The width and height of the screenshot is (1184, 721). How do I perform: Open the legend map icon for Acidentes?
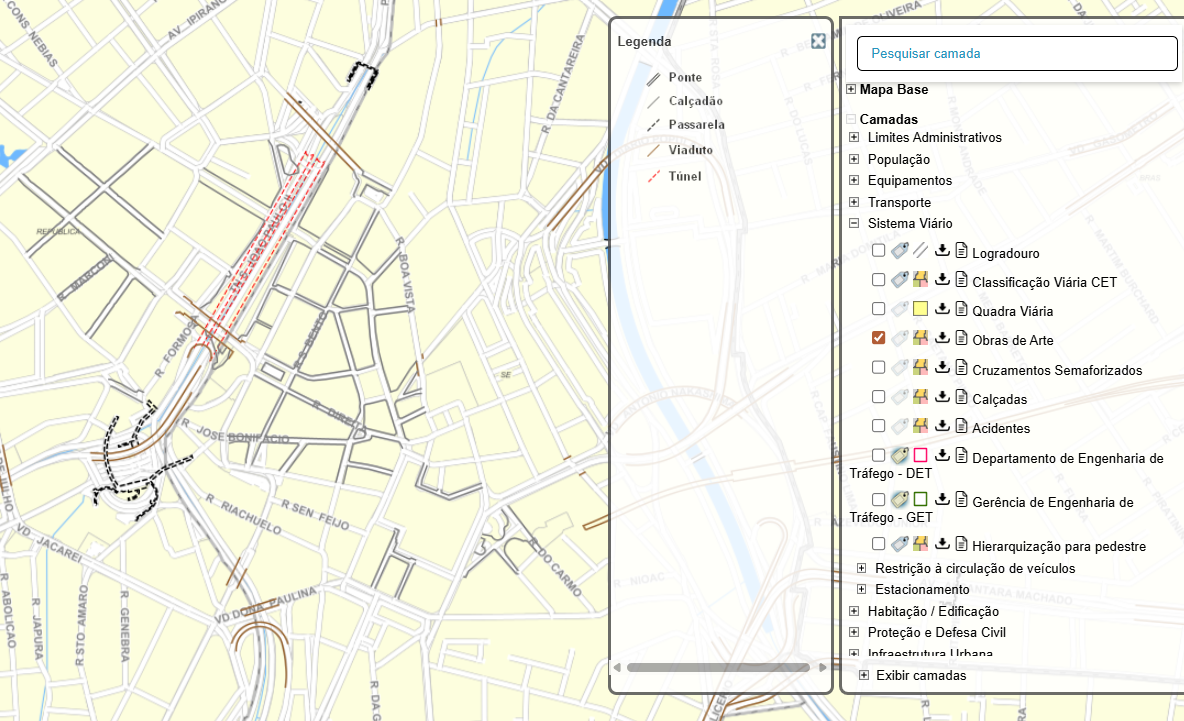pyautogui.click(x=921, y=426)
